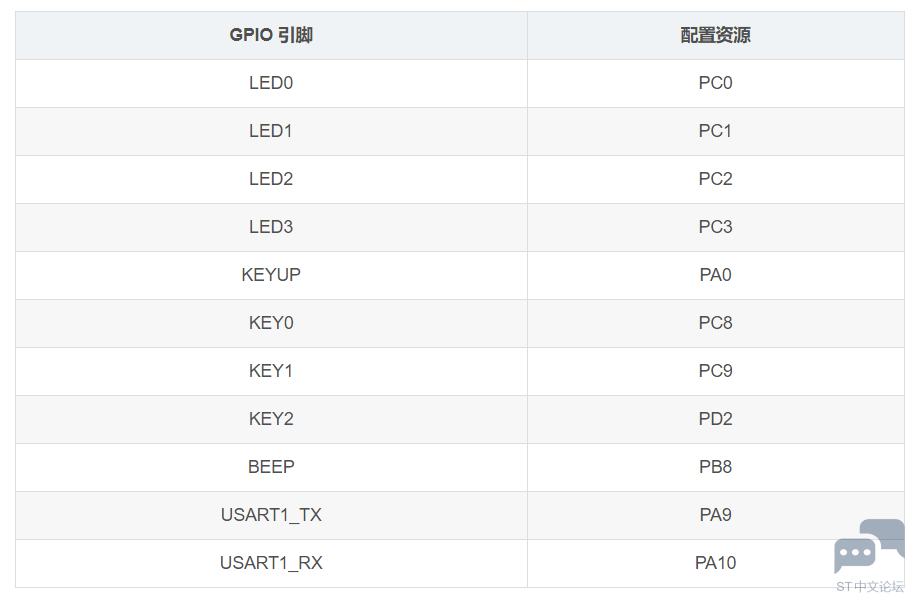Click the ST中文论坛 watermark text

coord(869,586)
